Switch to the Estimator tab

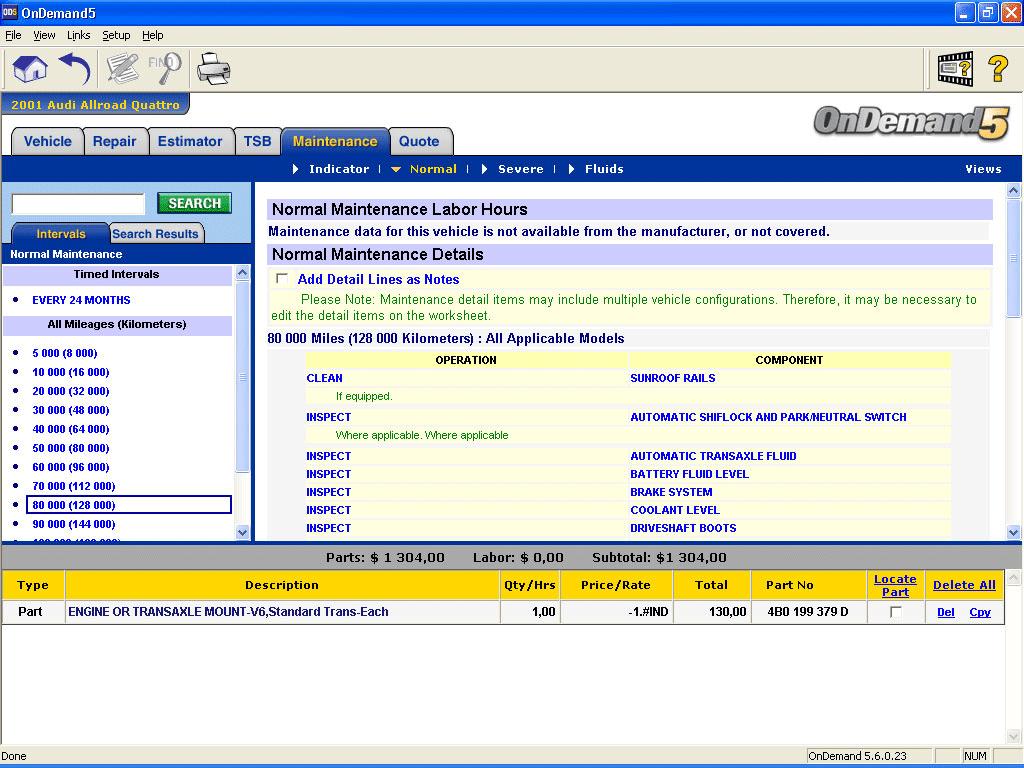click(190, 141)
